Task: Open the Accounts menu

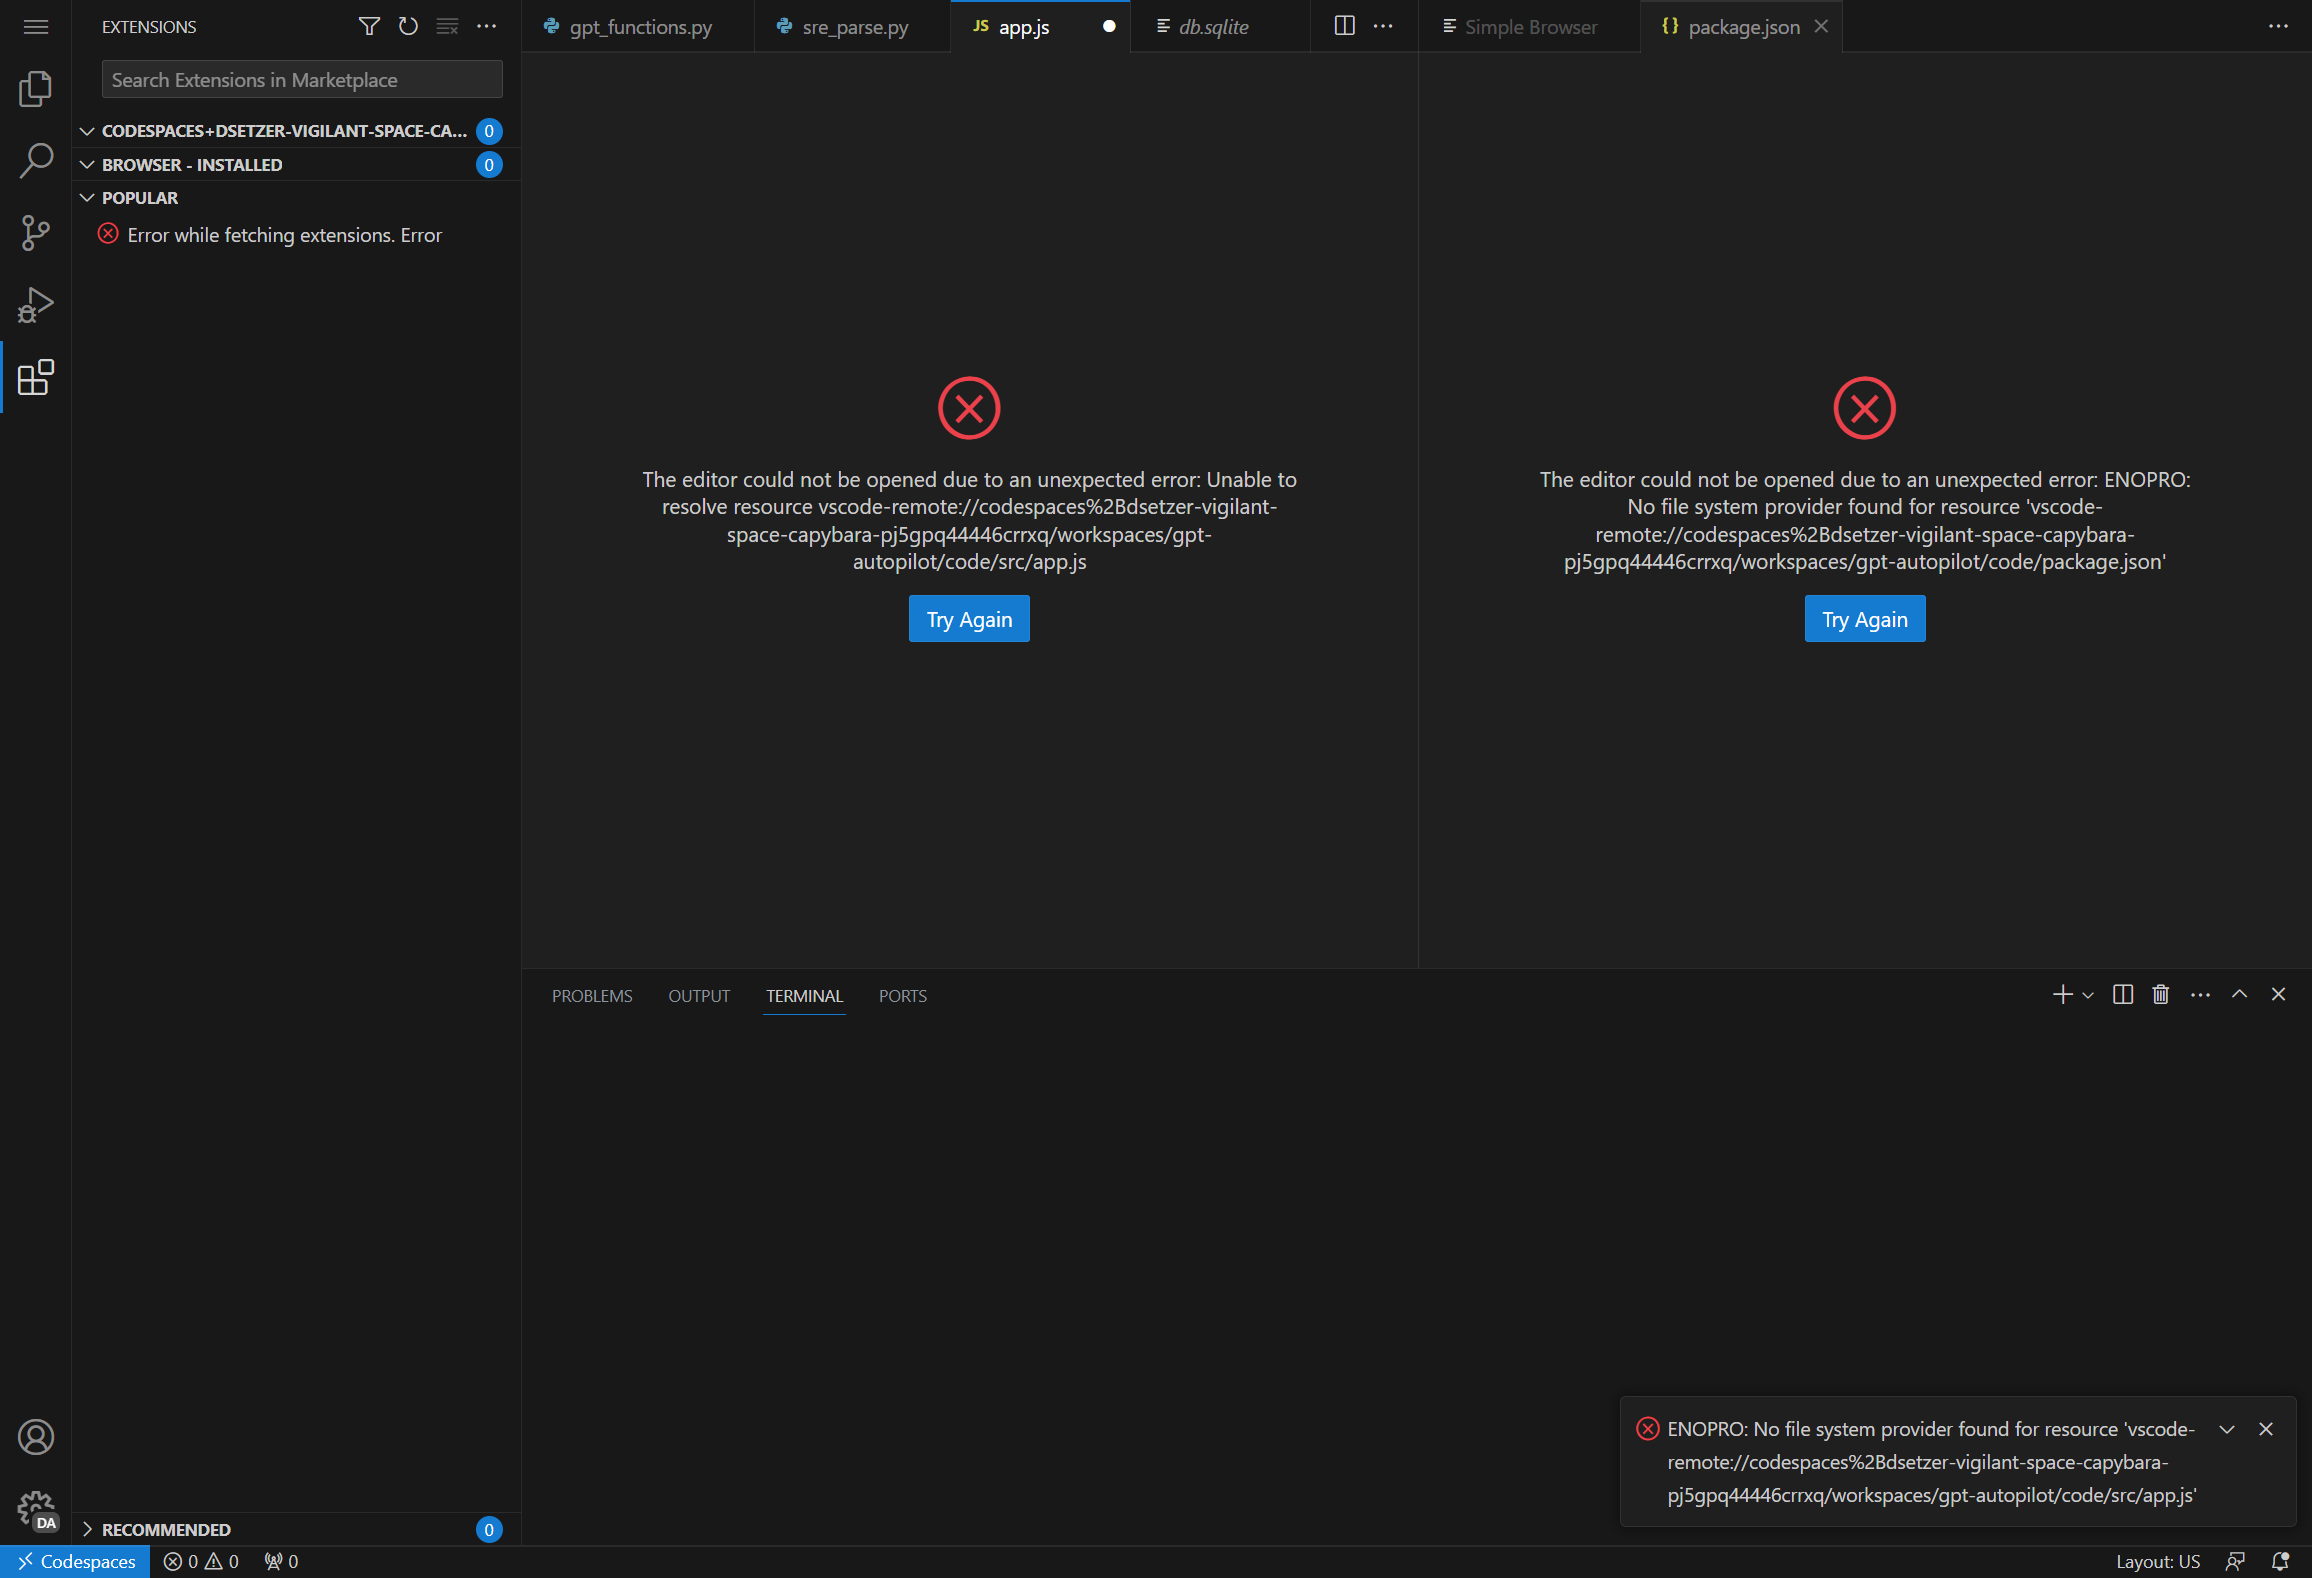Action: pos(36,1437)
